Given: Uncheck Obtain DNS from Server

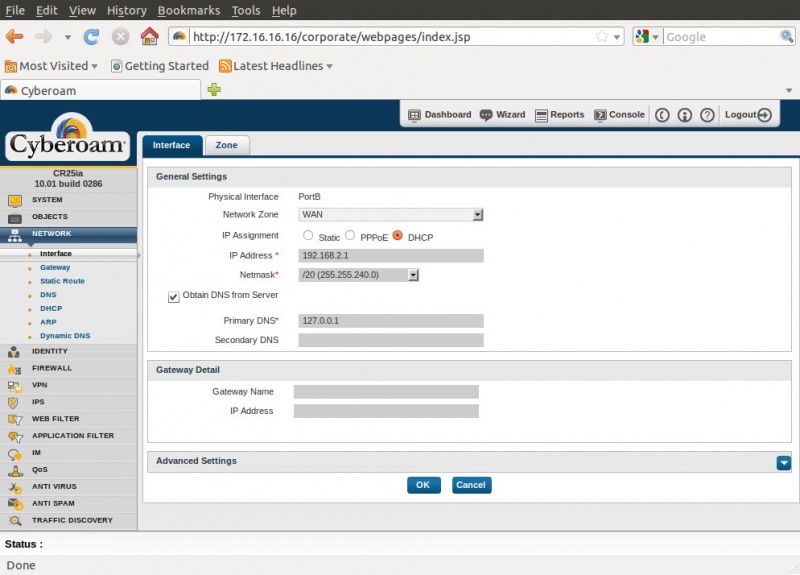Looking at the screenshot, I should pyautogui.click(x=174, y=297).
